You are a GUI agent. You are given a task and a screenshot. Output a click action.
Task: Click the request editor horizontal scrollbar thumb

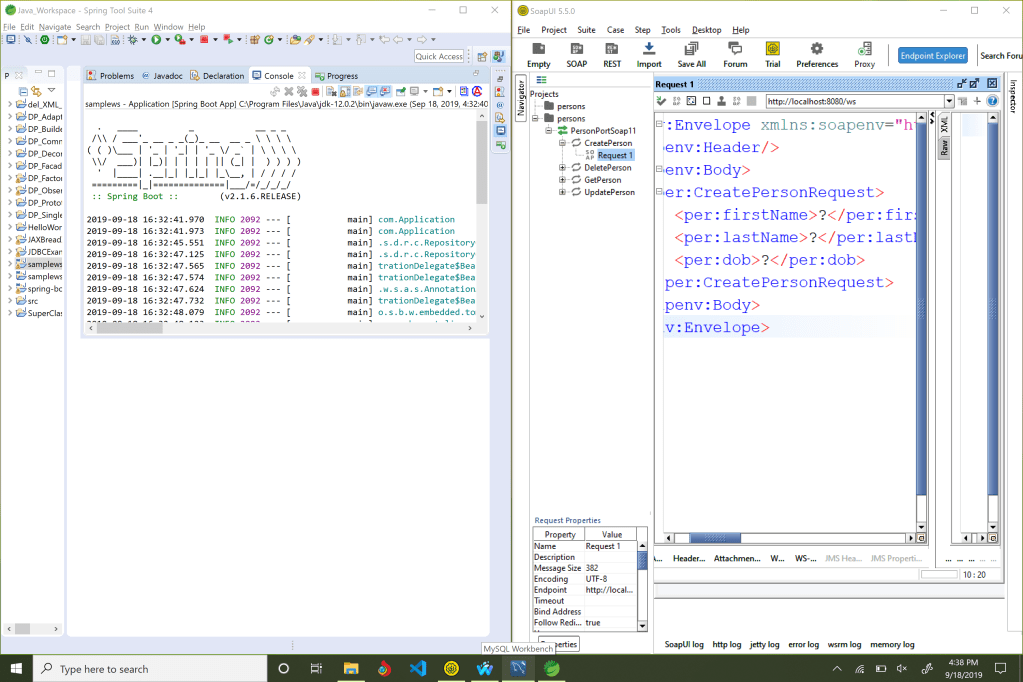(x=715, y=538)
